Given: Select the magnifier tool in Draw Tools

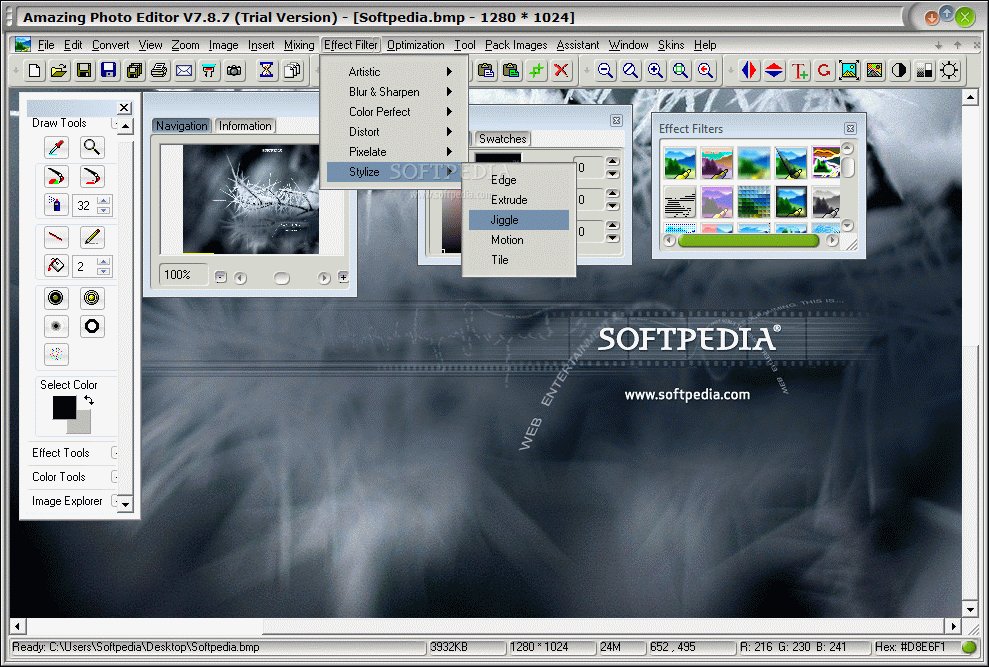Looking at the screenshot, I should 92,148.
